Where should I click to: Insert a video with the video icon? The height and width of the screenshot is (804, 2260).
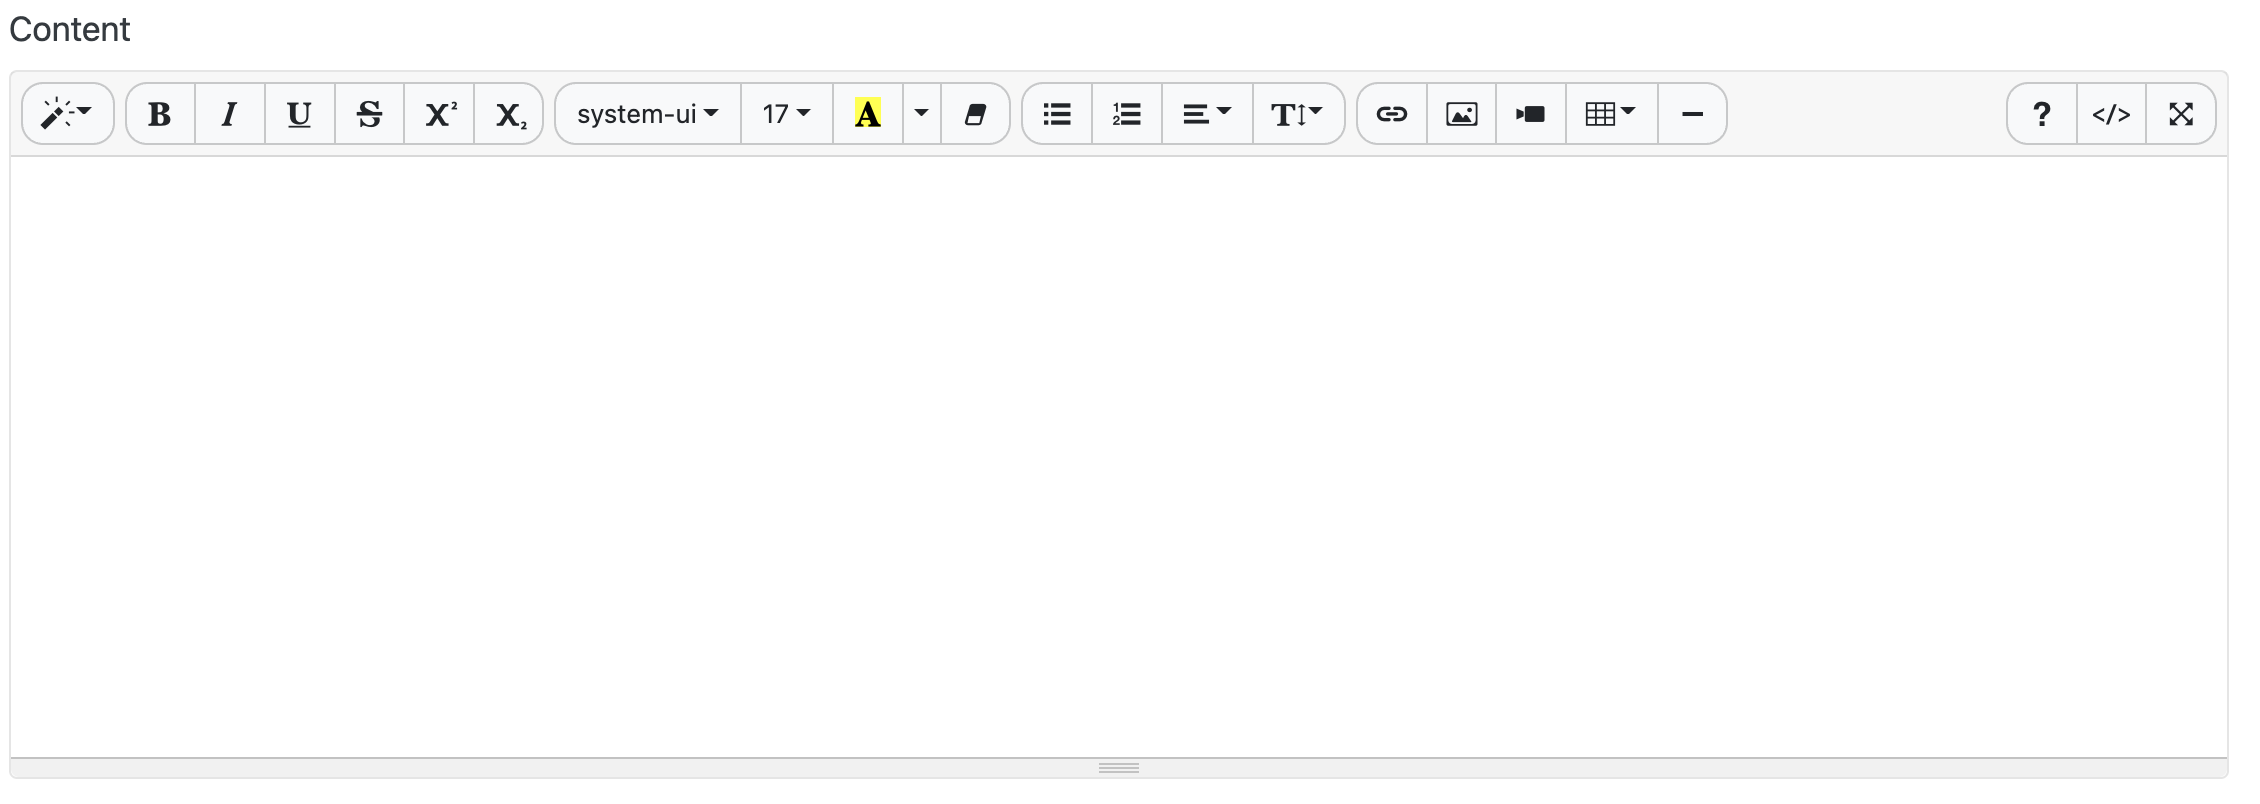coord(1531,114)
